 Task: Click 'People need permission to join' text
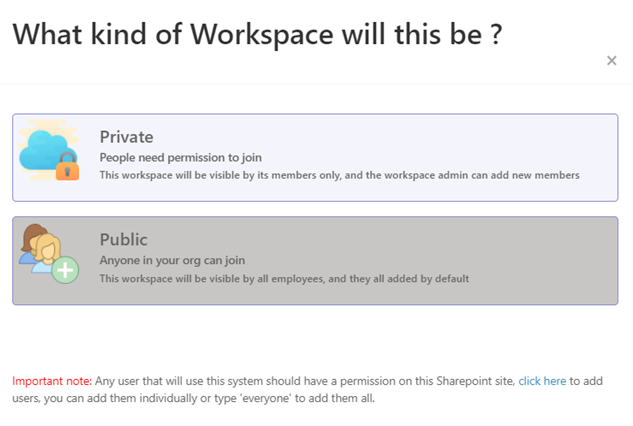pos(180,157)
